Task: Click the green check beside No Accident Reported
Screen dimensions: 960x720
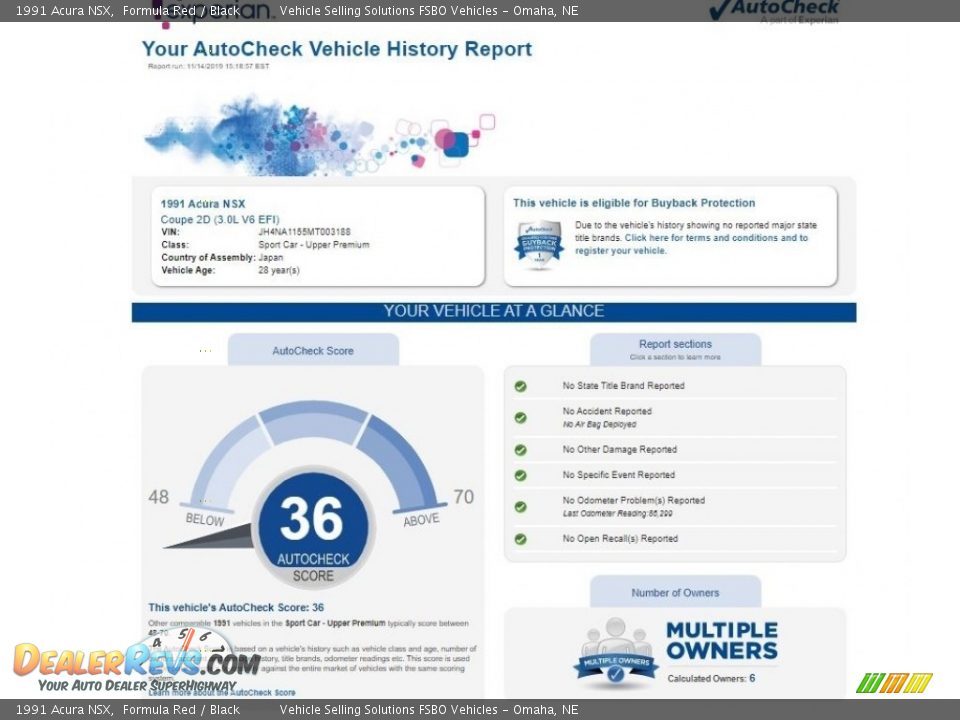Action: tap(520, 417)
